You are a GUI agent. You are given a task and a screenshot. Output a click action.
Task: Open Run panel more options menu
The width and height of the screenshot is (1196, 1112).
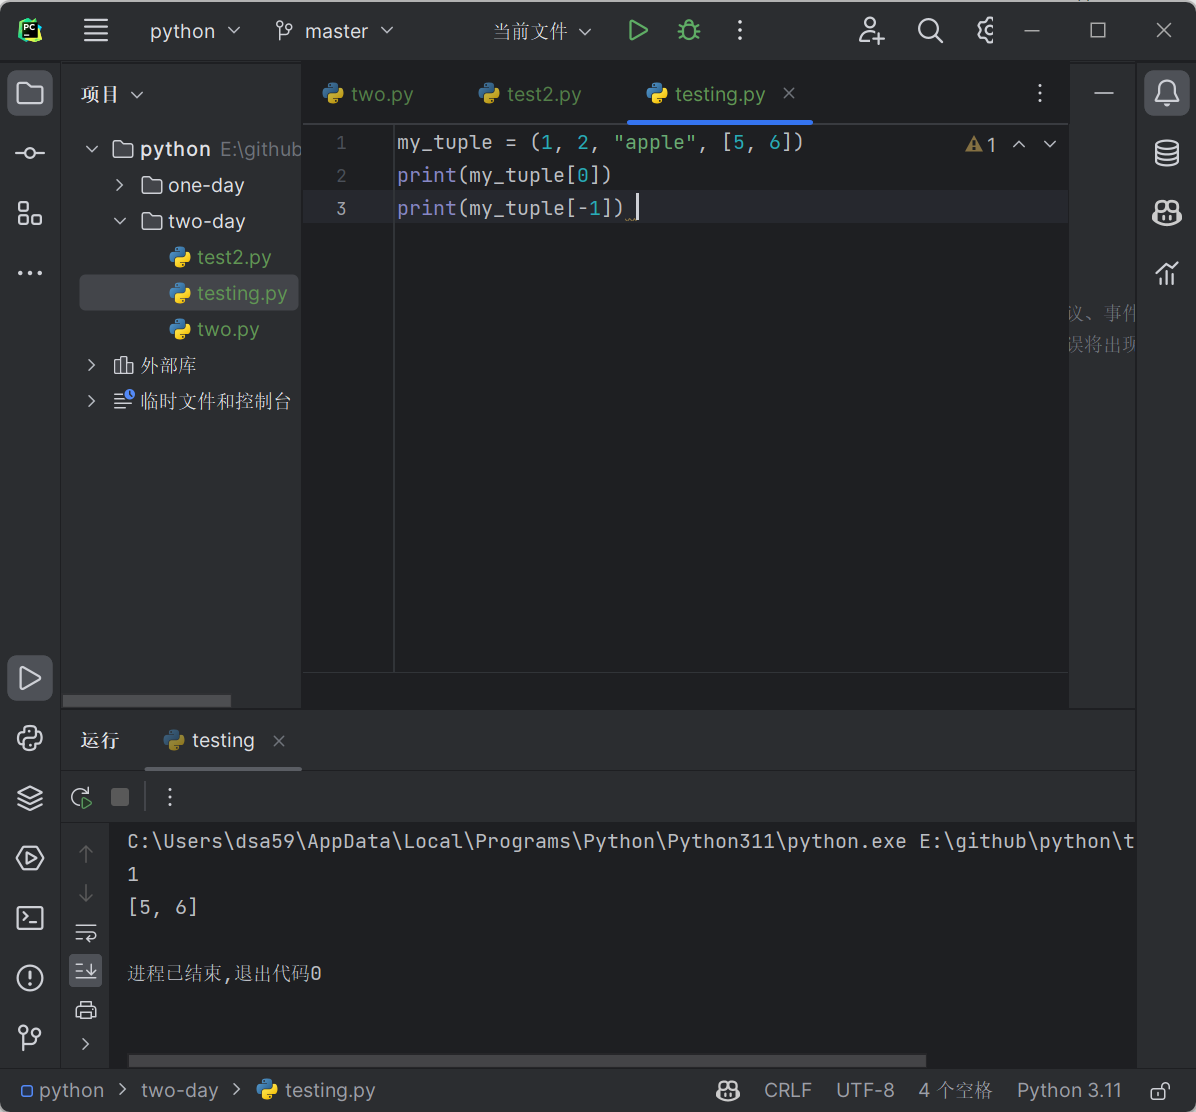click(169, 797)
